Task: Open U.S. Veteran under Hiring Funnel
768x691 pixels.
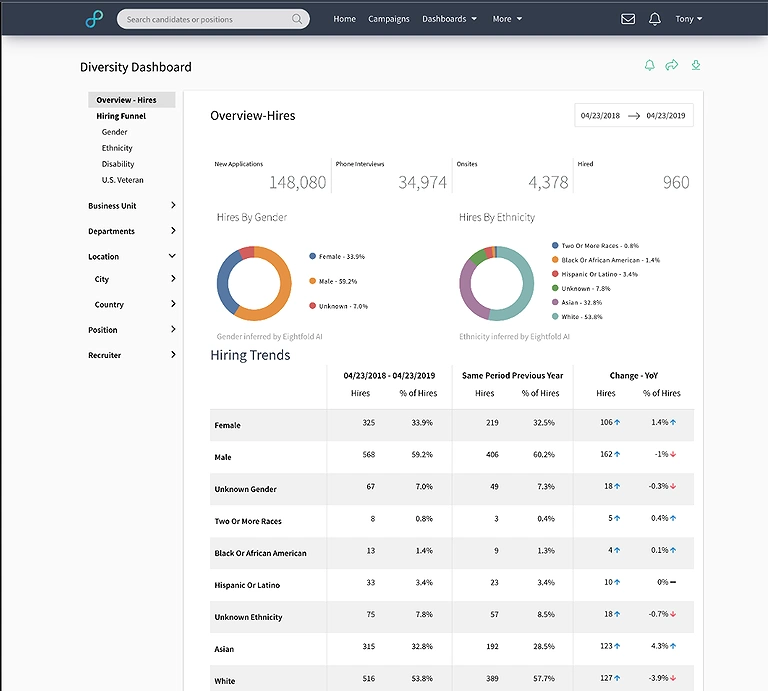Action: tap(122, 180)
